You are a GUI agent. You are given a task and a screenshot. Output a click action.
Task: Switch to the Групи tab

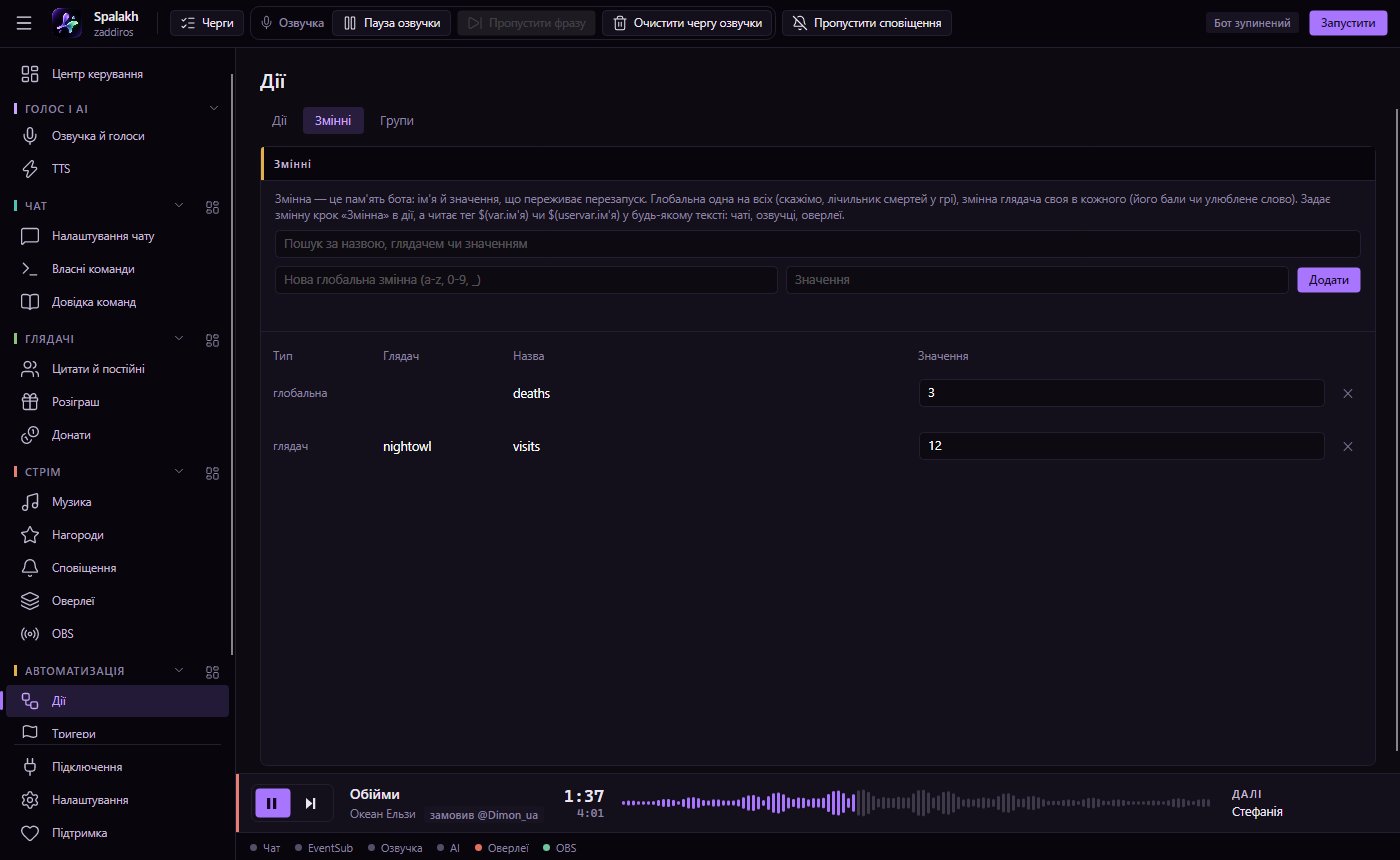(x=397, y=121)
